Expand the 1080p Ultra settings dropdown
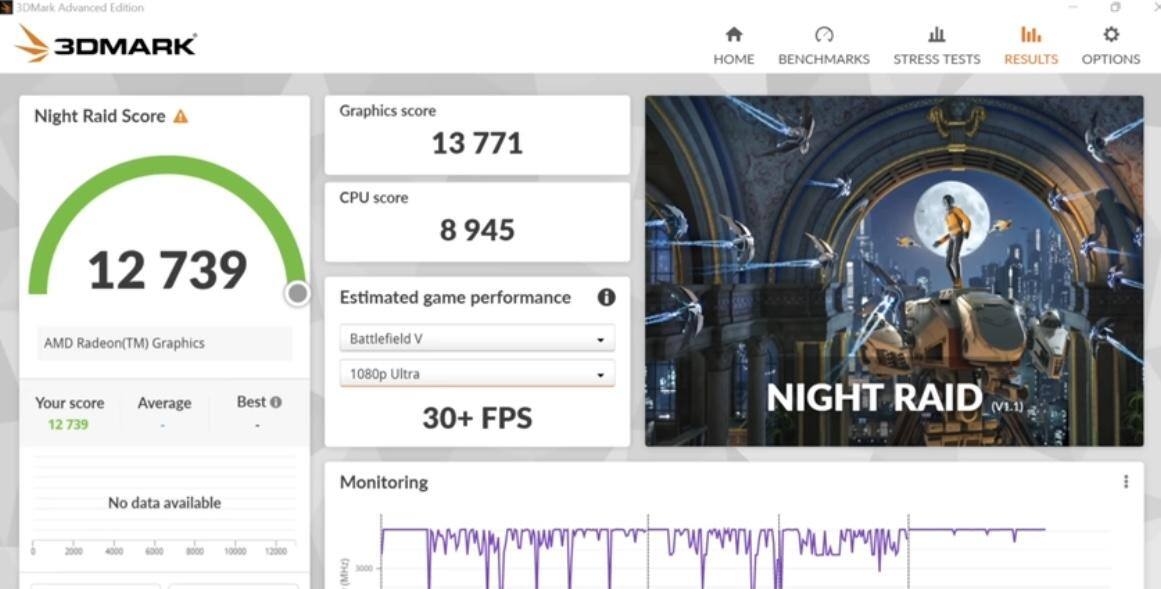 point(477,374)
